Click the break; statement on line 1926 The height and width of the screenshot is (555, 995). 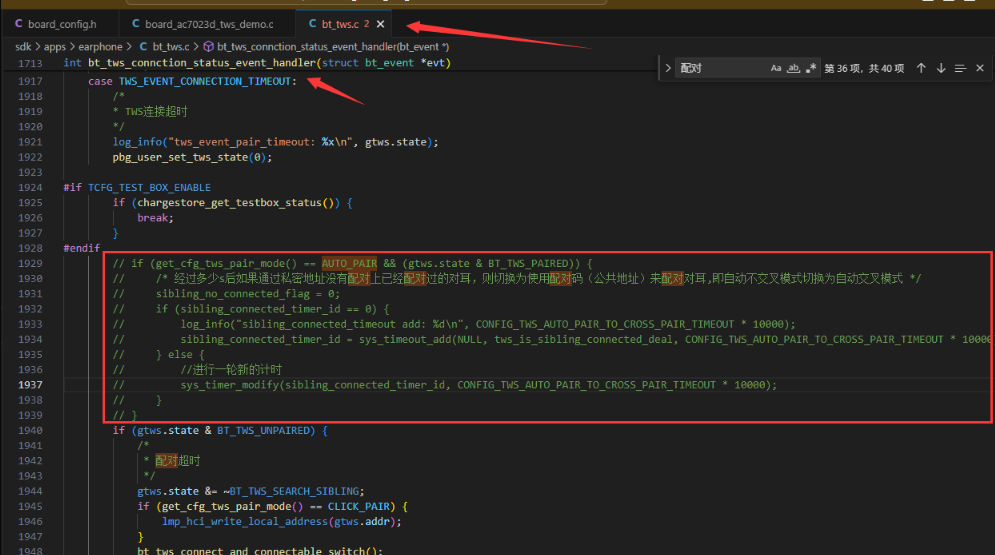pyautogui.click(x=155, y=218)
